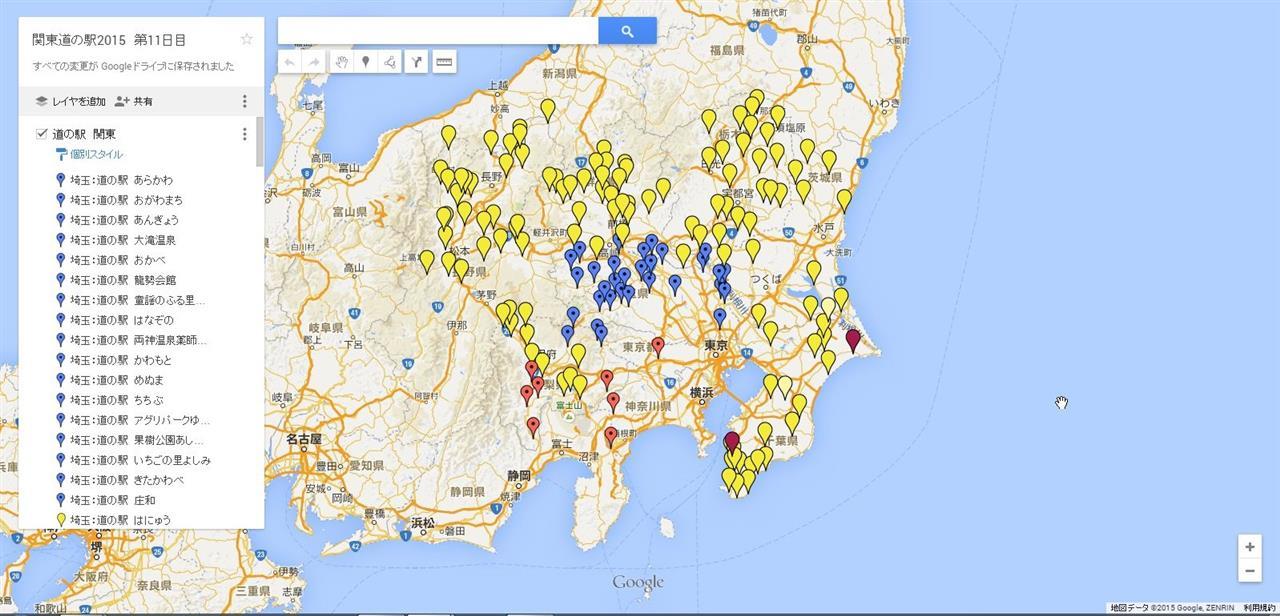The height and width of the screenshot is (616, 1280).
Task: Pick the ruler measure distance tool
Action: [x=444, y=62]
